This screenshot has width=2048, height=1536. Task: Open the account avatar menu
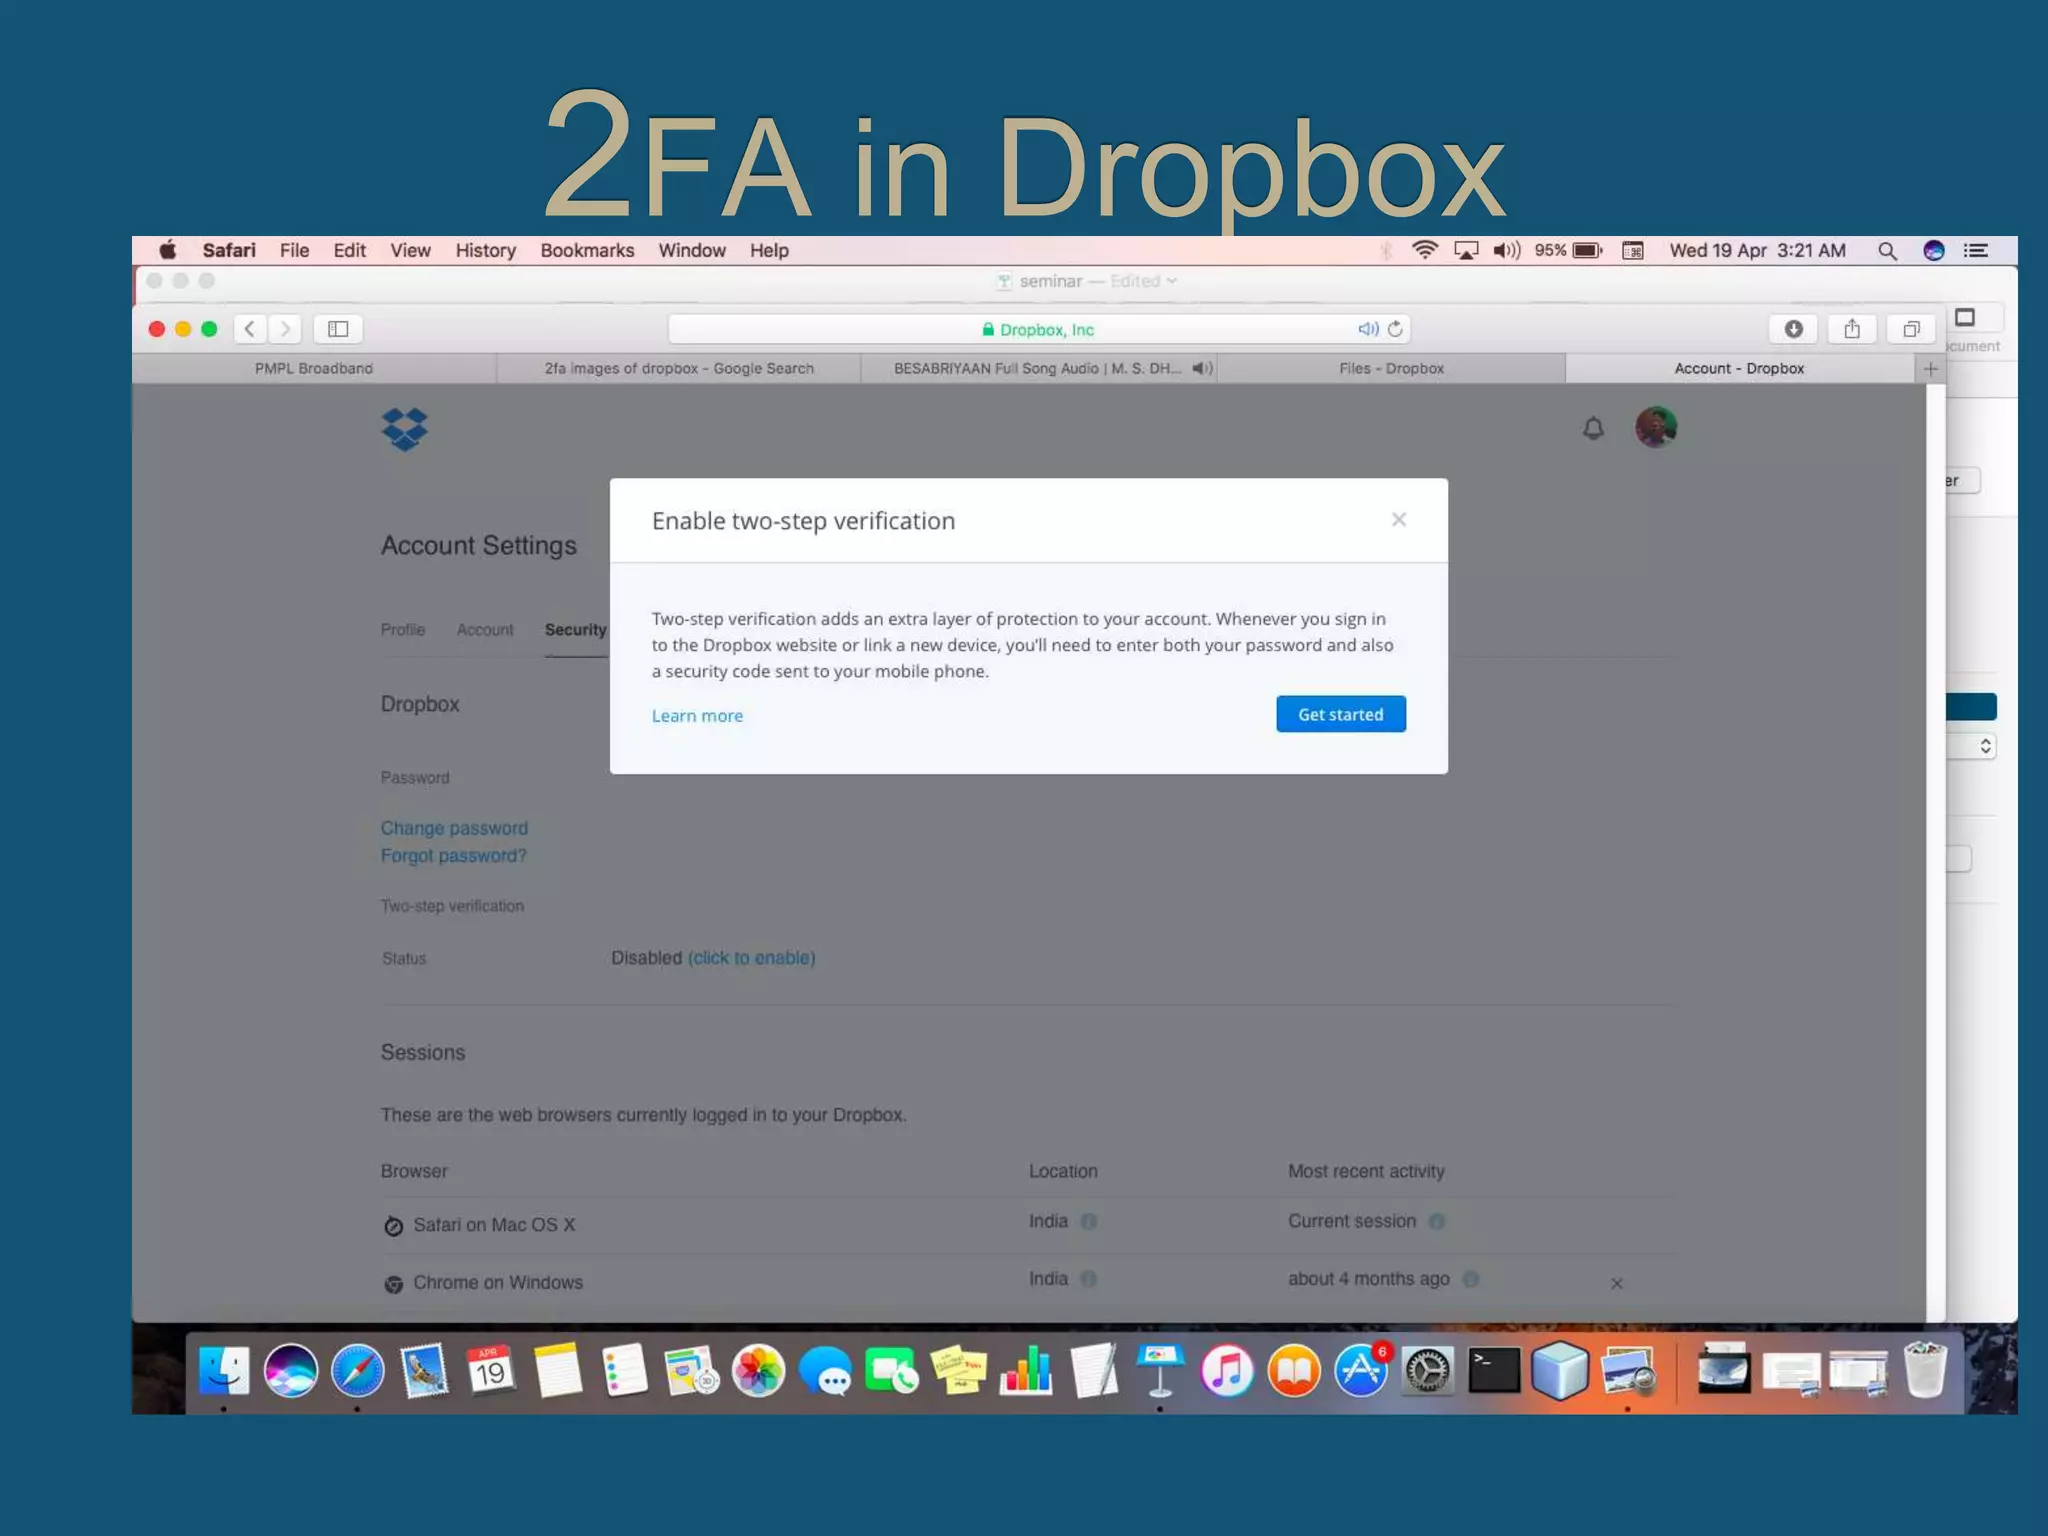pos(1656,427)
